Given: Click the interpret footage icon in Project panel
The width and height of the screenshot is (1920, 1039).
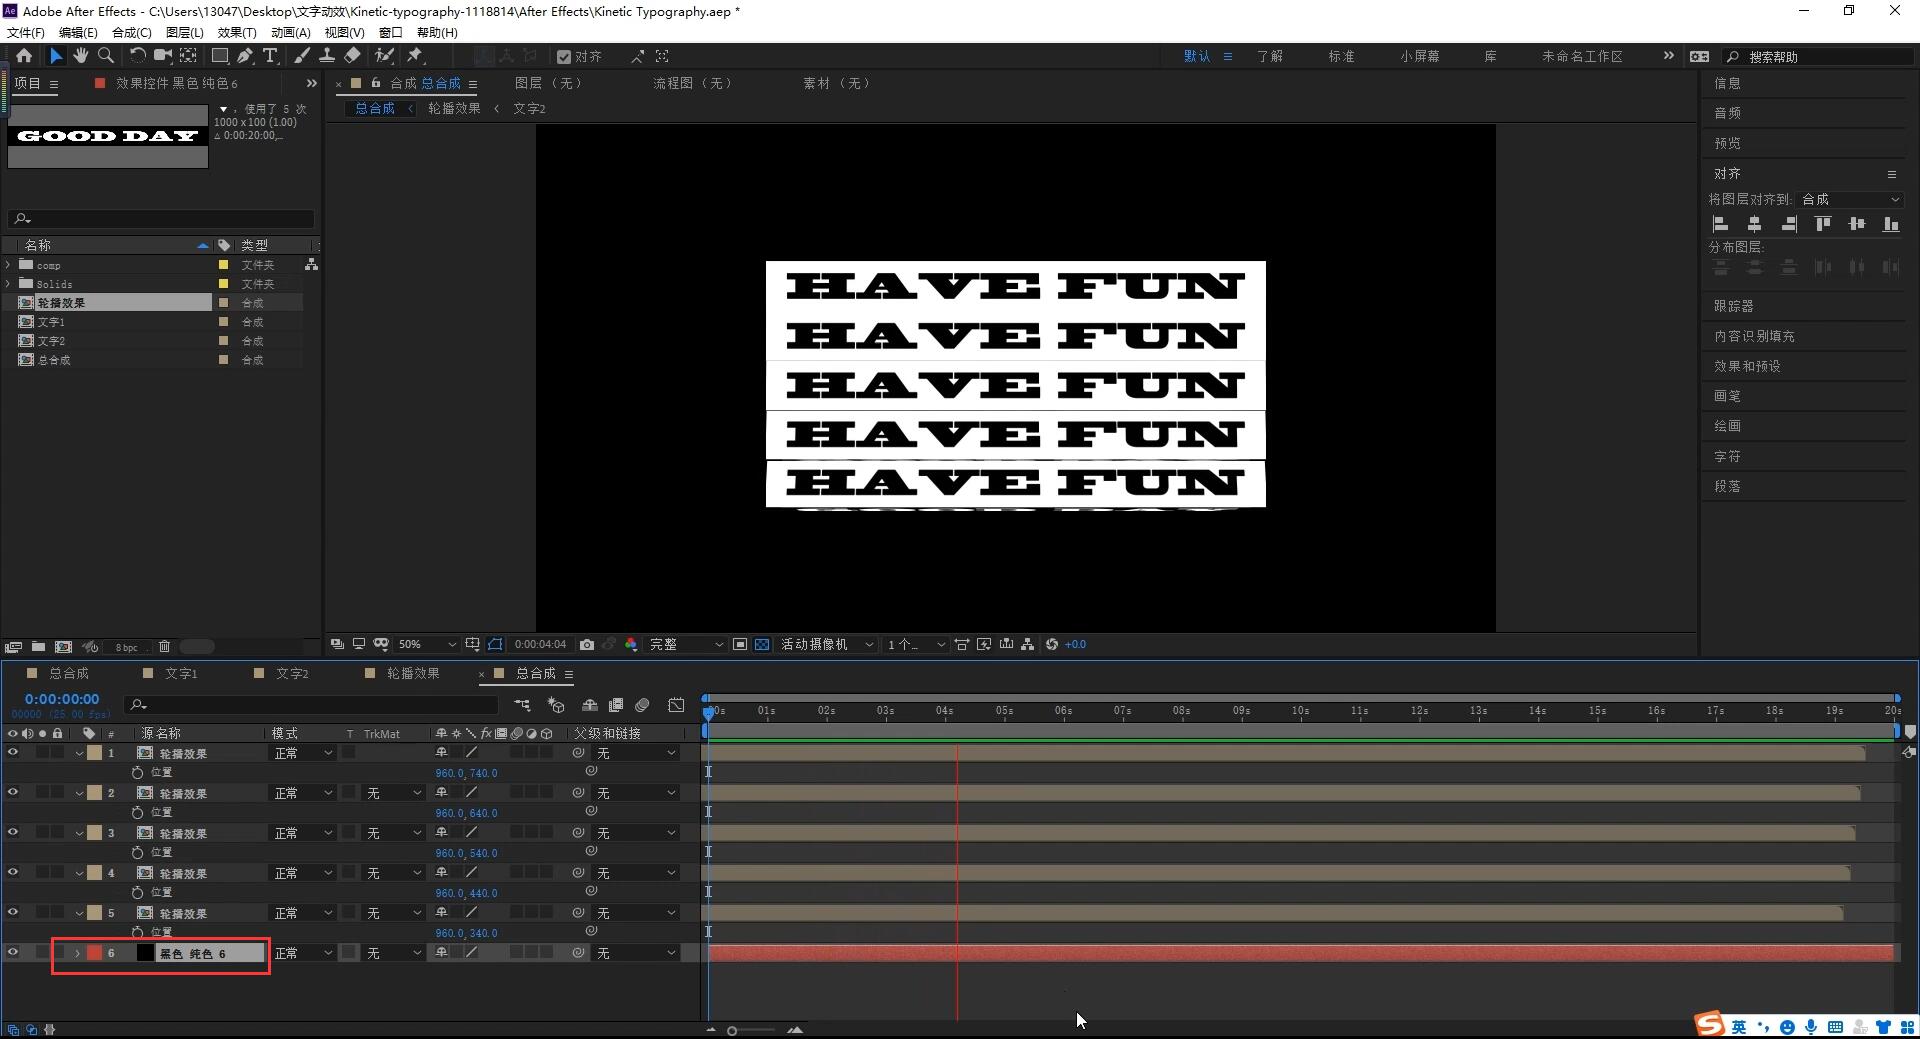Looking at the screenshot, I should pos(14,647).
